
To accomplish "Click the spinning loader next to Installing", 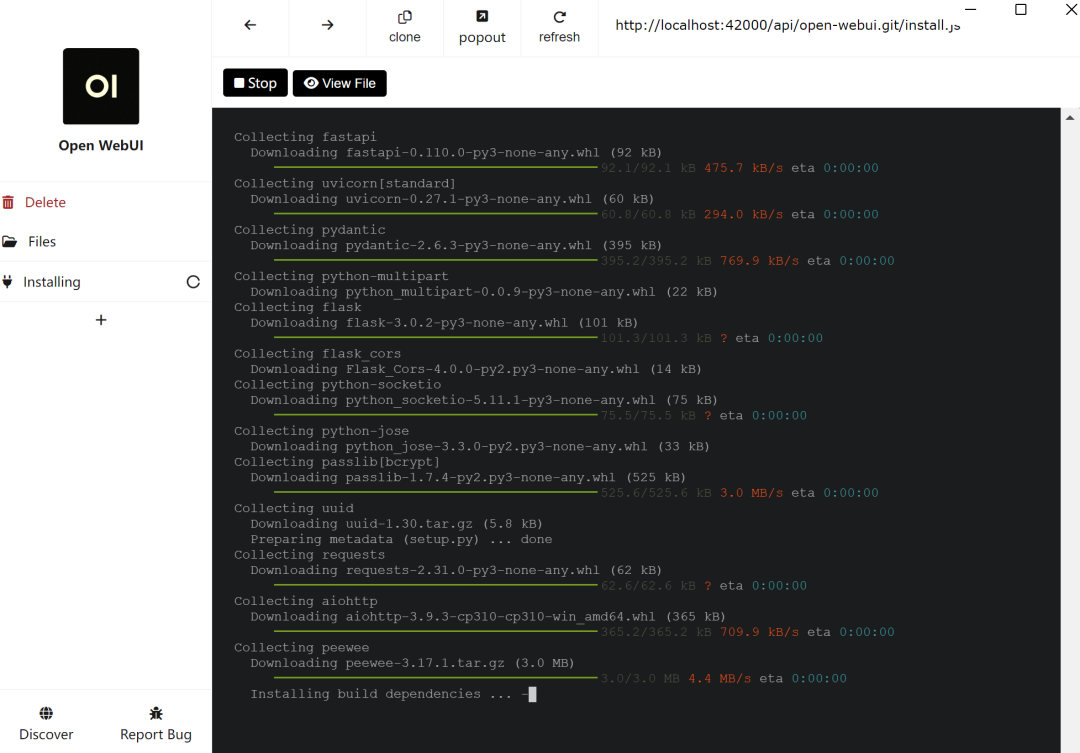I will (x=194, y=282).
